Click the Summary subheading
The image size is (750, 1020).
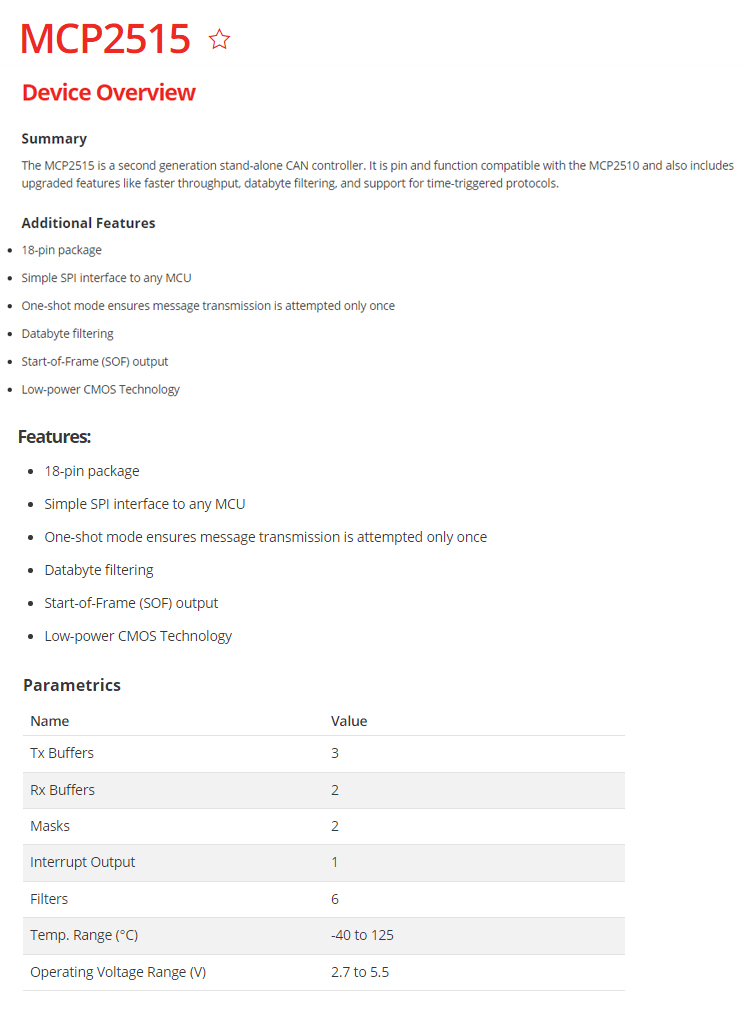(x=54, y=139)
